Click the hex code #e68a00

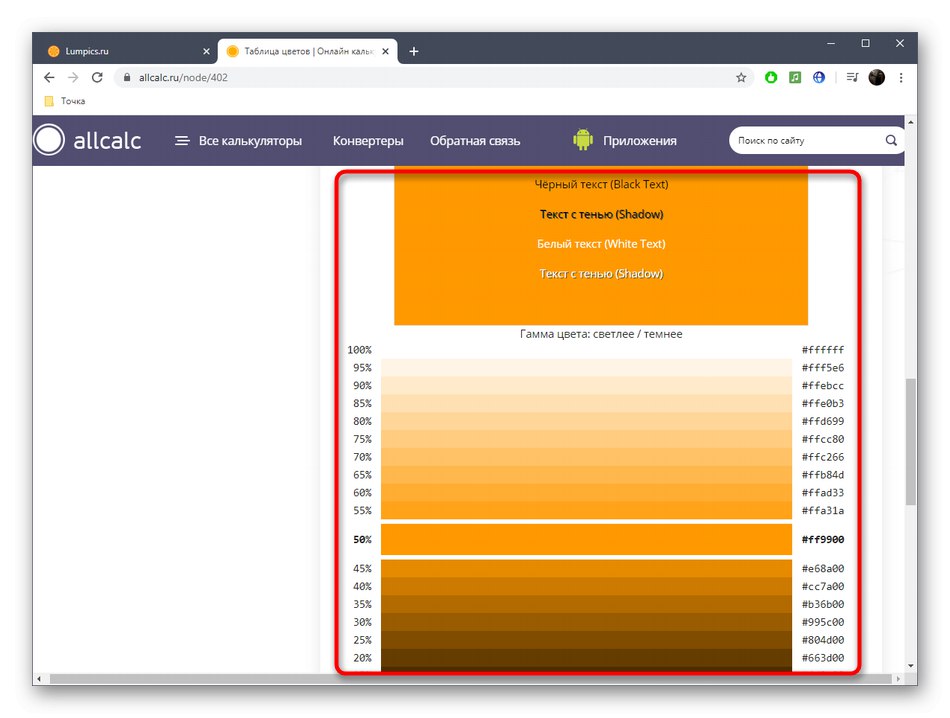click(823, 568)
